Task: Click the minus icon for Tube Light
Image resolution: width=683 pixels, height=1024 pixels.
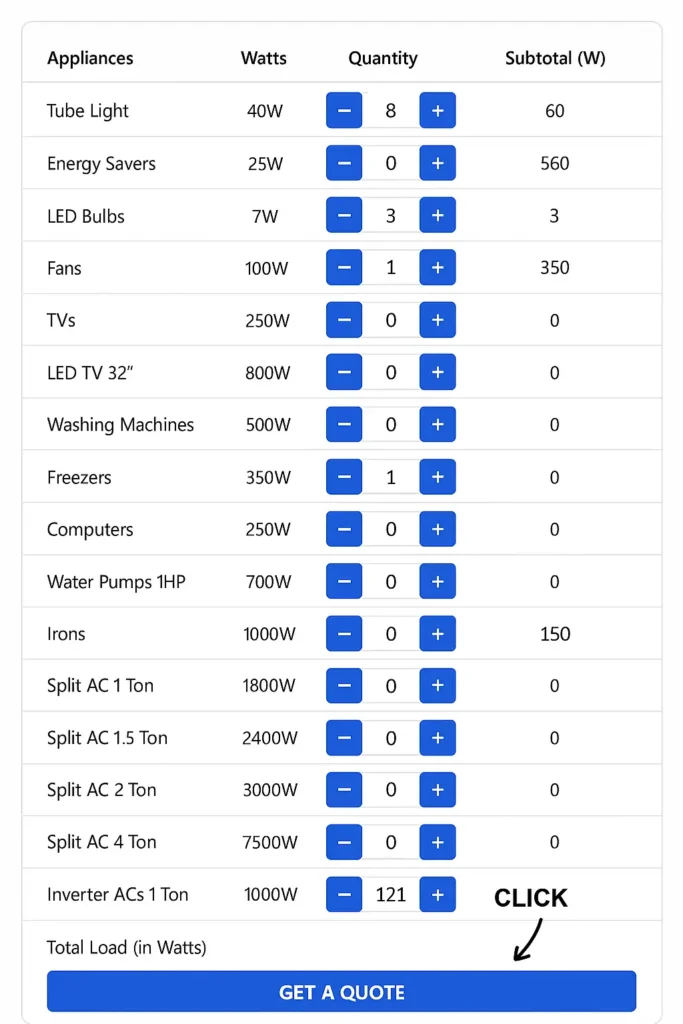Action: [x=344, y=110]
